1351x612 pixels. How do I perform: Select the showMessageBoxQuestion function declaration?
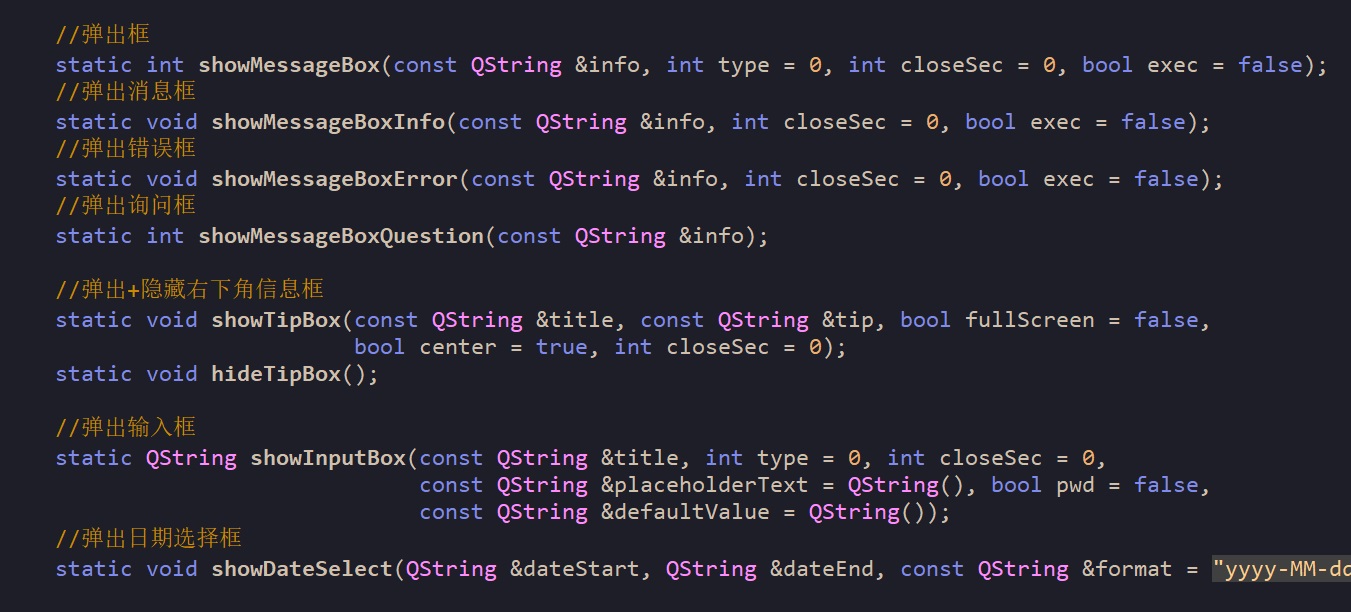coord(341,236)
